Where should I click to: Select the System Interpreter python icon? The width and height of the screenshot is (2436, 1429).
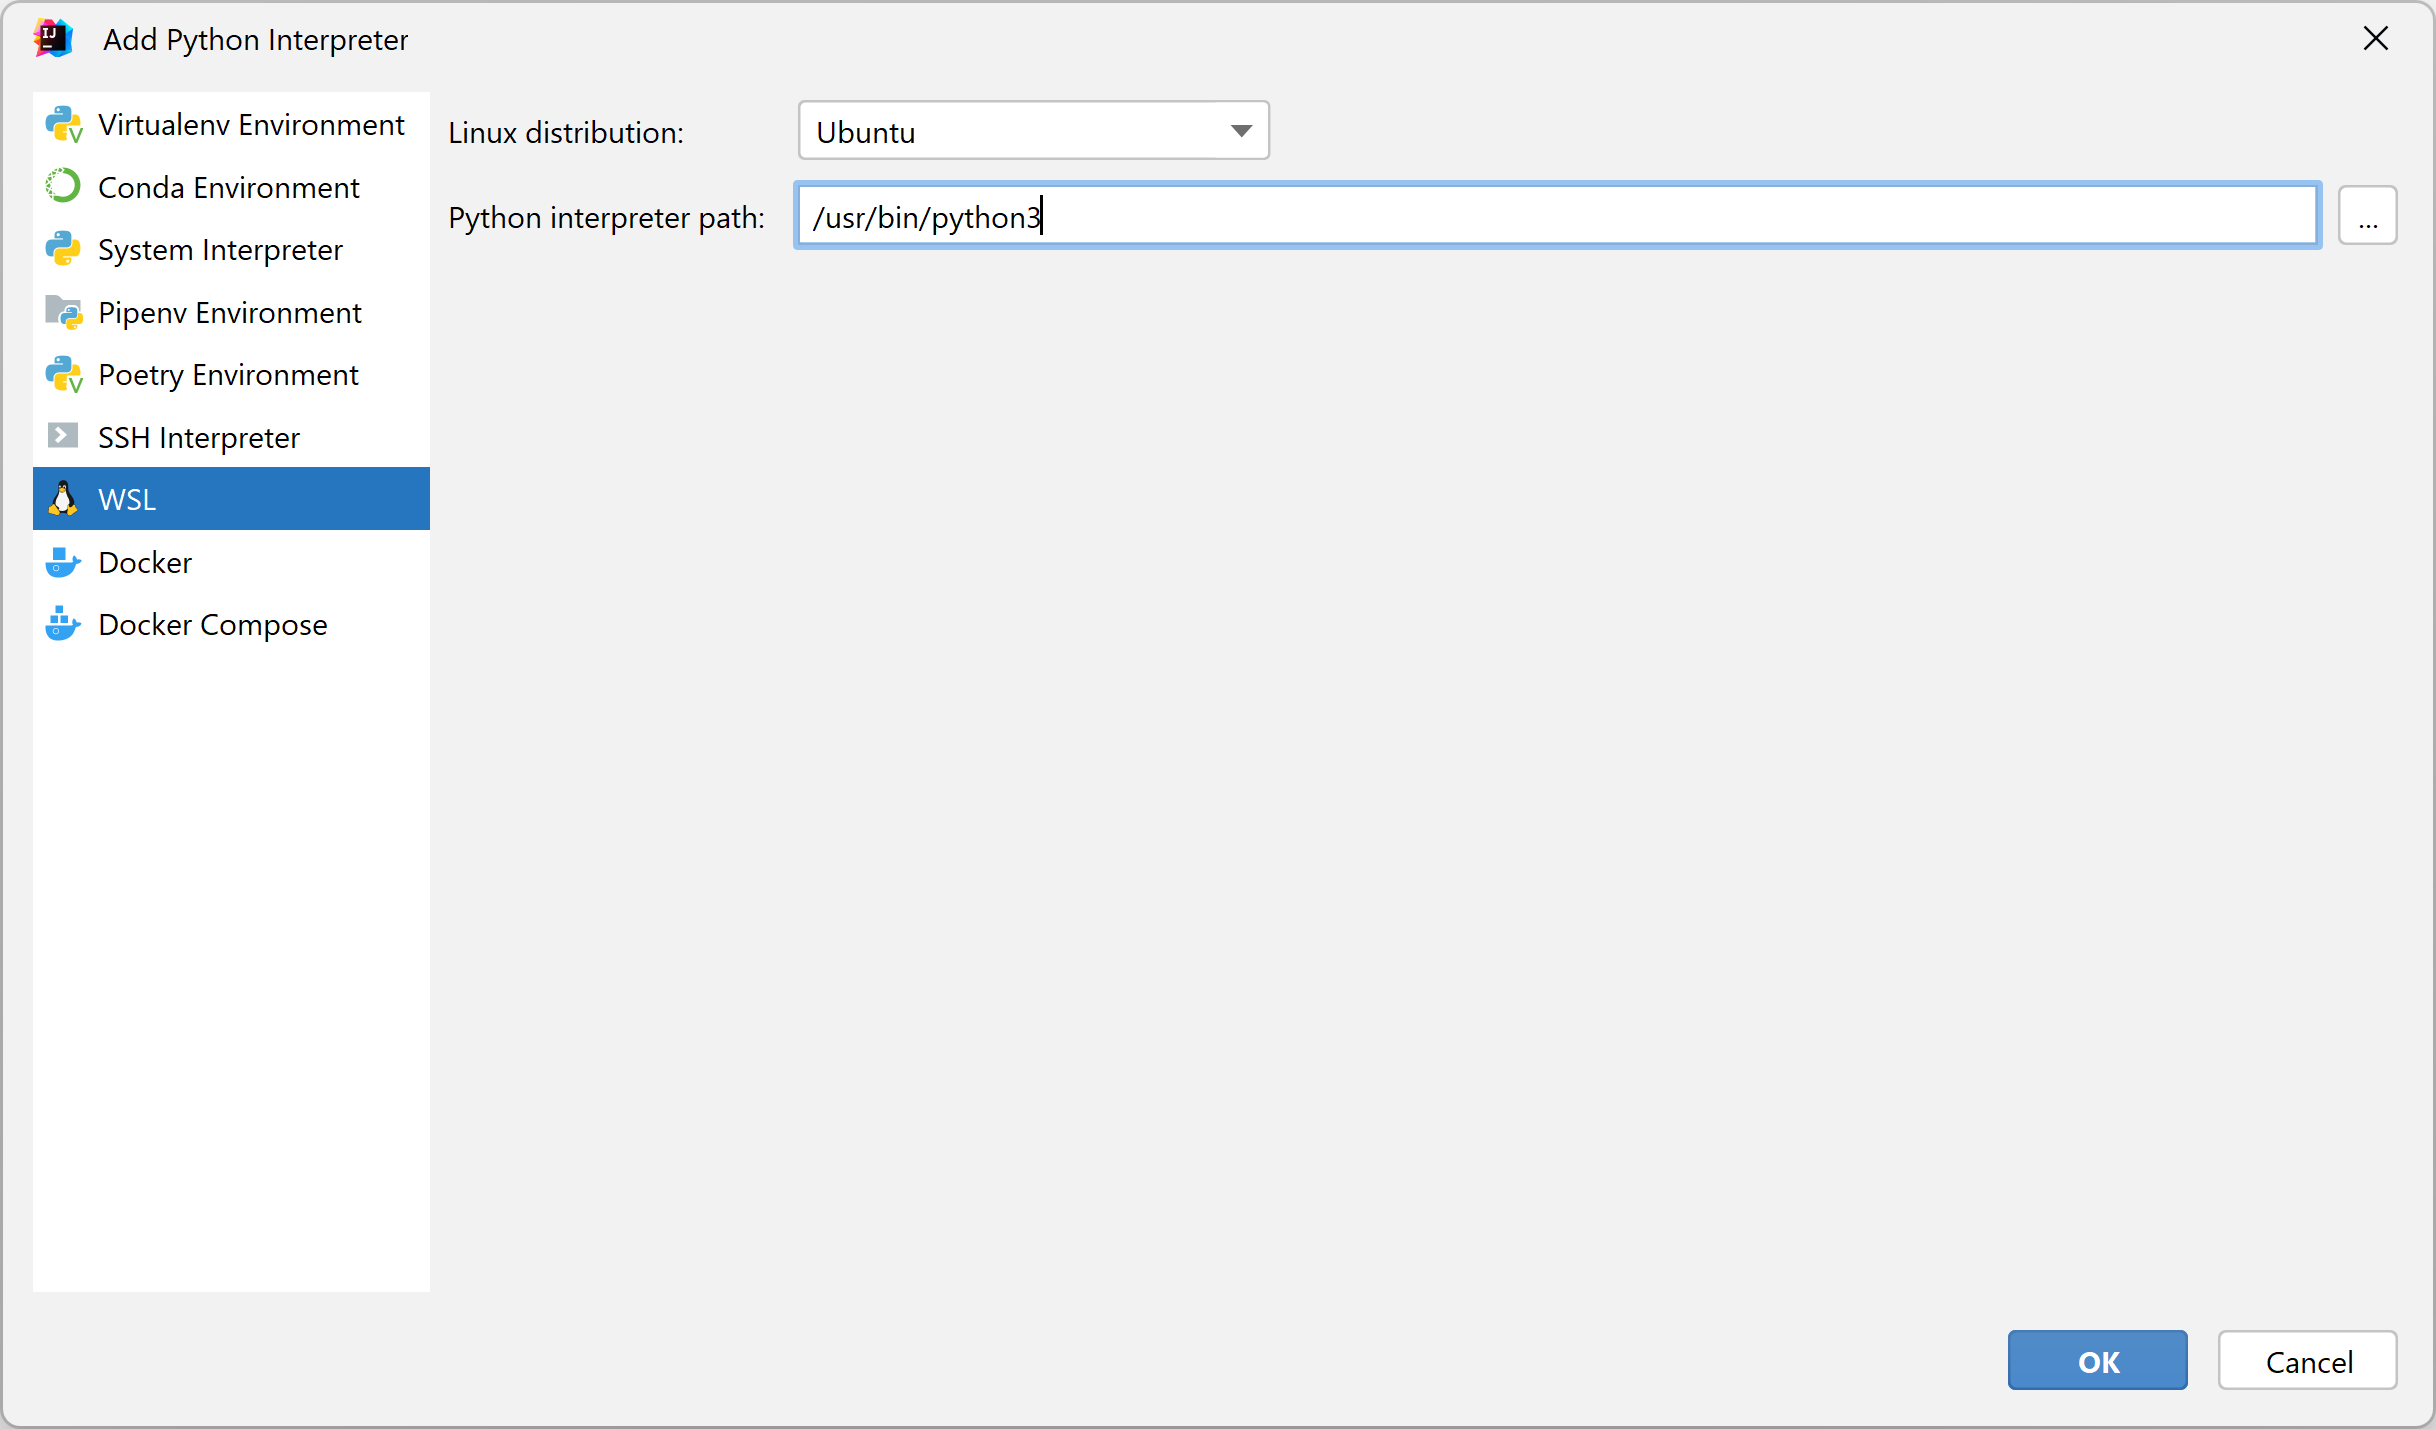(x=63, y=250)
